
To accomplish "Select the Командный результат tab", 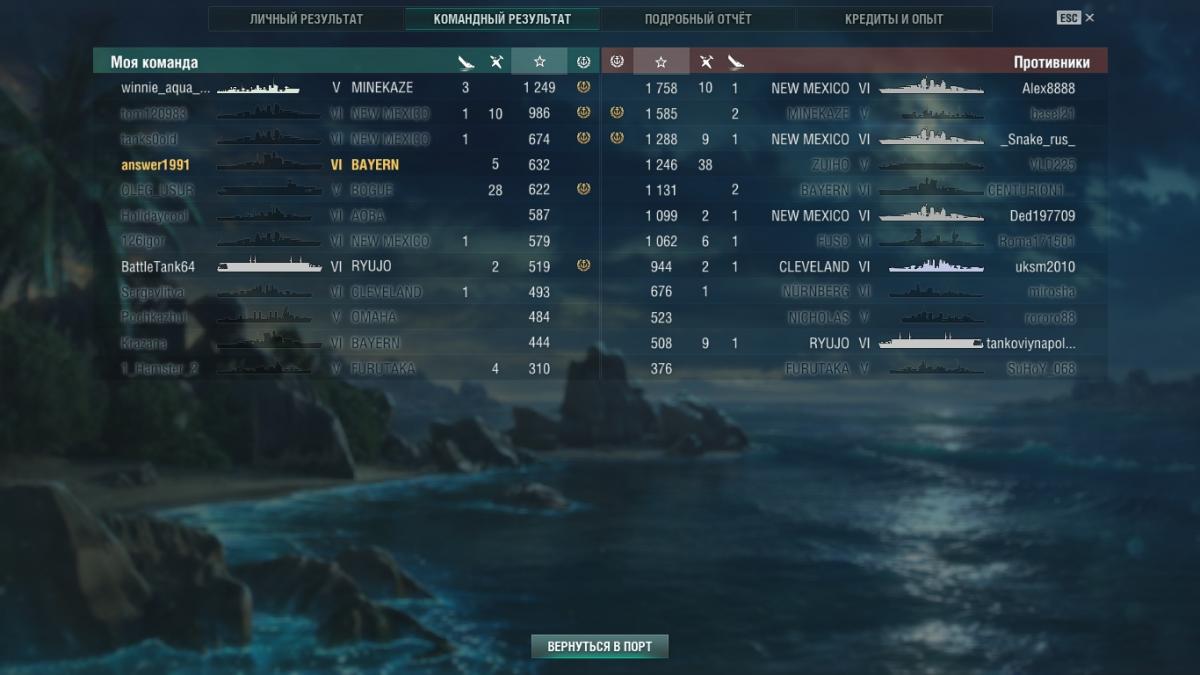I will [x=502, y=19].
